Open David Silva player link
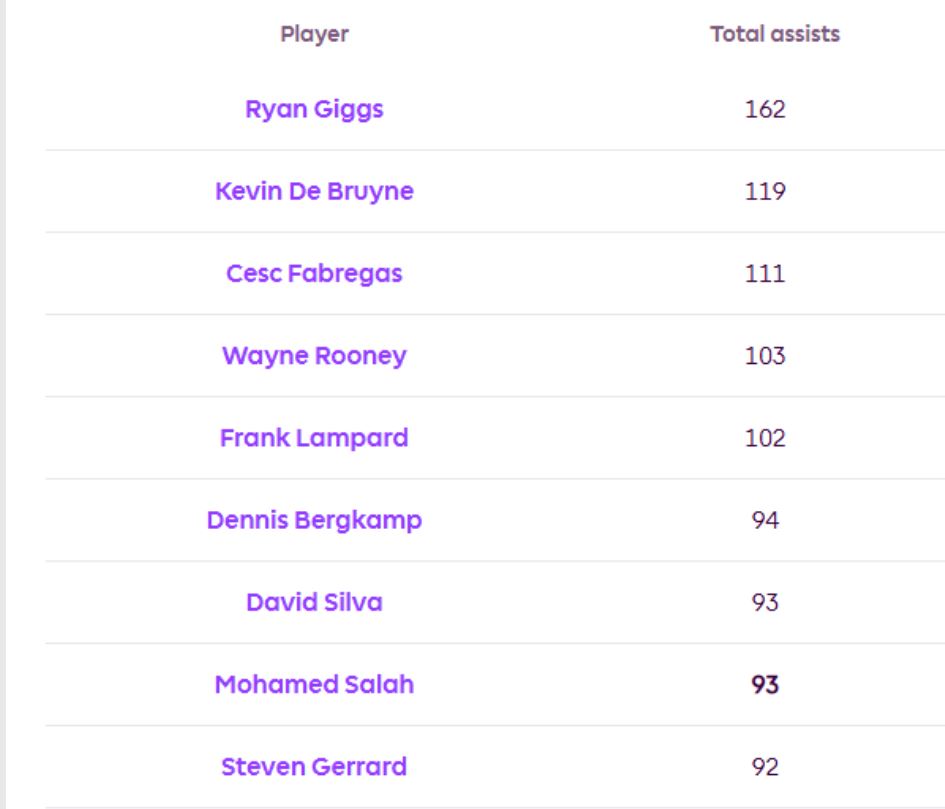 314,602
